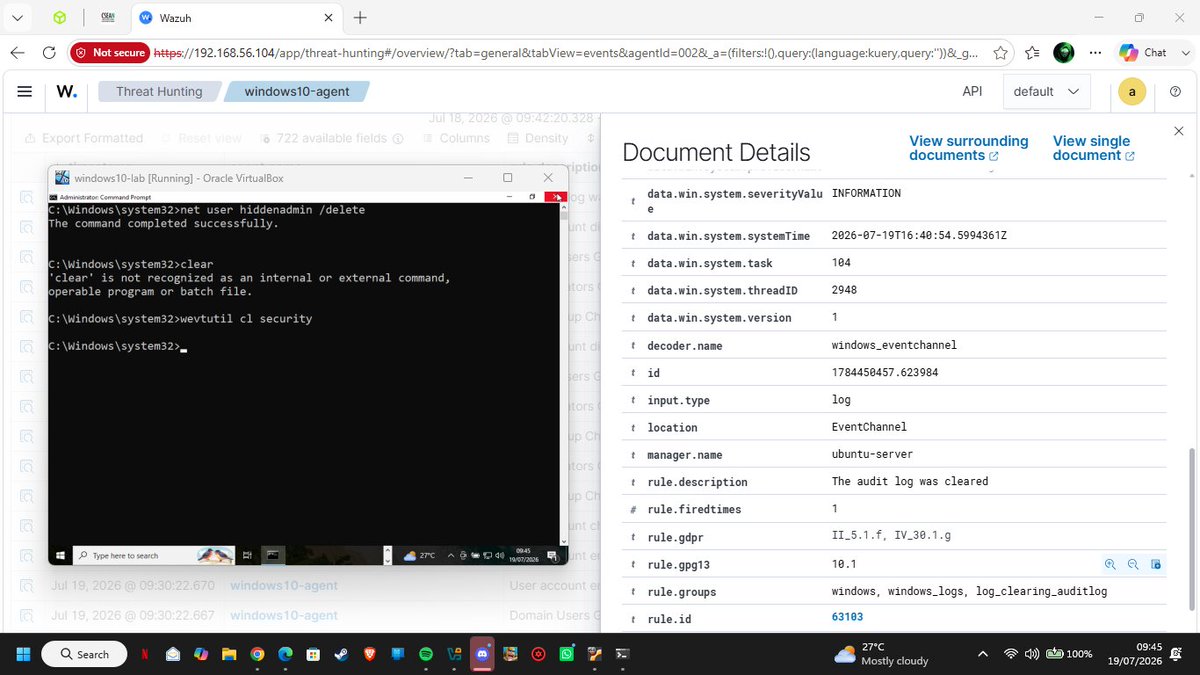Open Brave browser from the taskbar
Viewport: 1200px width, 675px height.
point(370,654)
